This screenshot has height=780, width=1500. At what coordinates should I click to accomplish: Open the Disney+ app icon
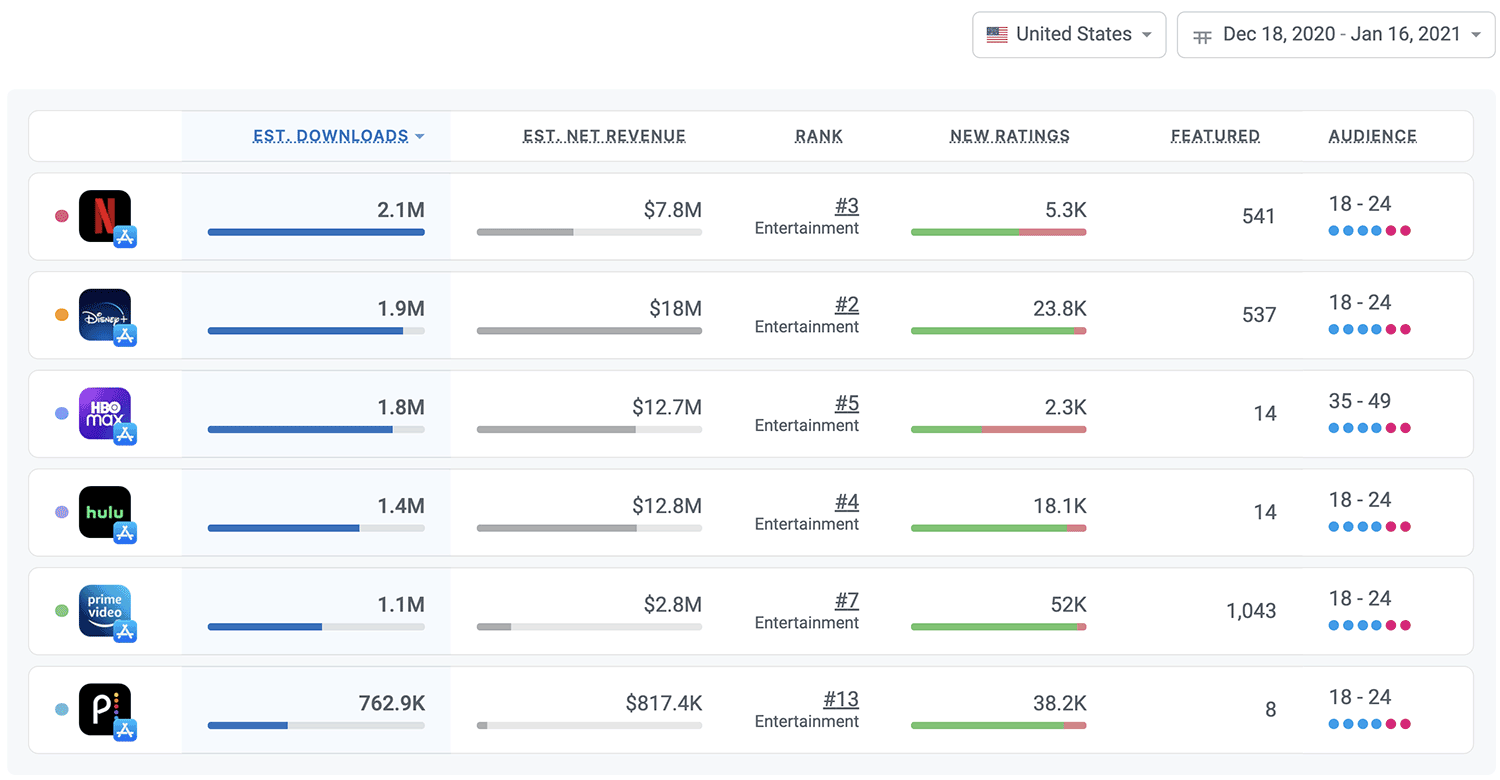click(x=105, y=314)
